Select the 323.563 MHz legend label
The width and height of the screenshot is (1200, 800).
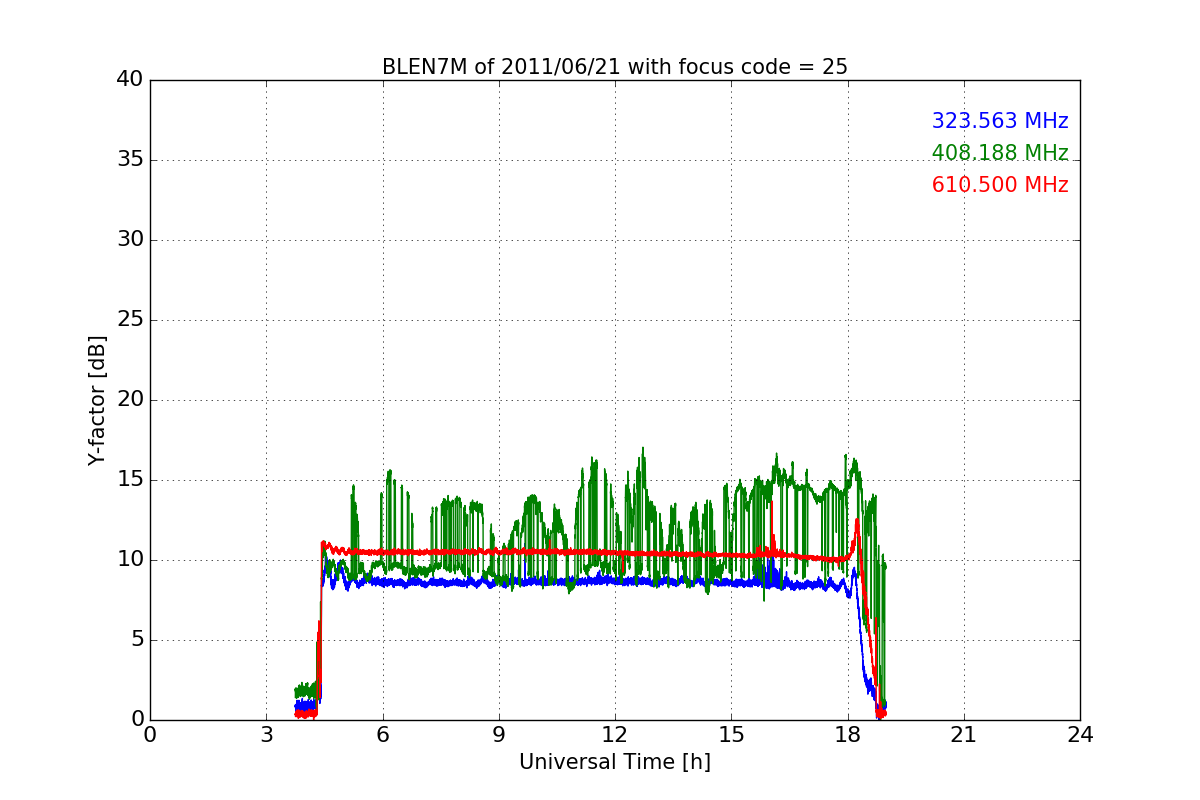click(x=1000, y=121)
